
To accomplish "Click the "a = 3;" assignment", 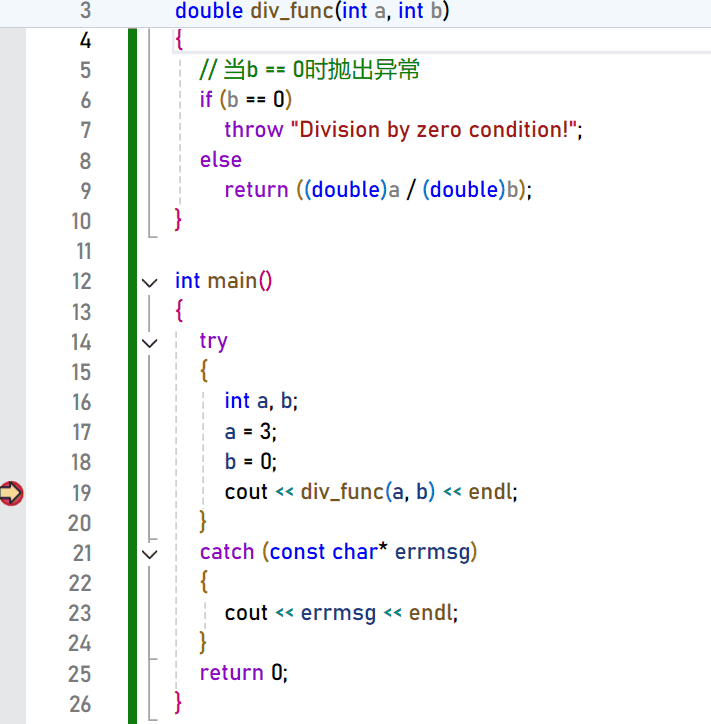I will tap(251, 432).
